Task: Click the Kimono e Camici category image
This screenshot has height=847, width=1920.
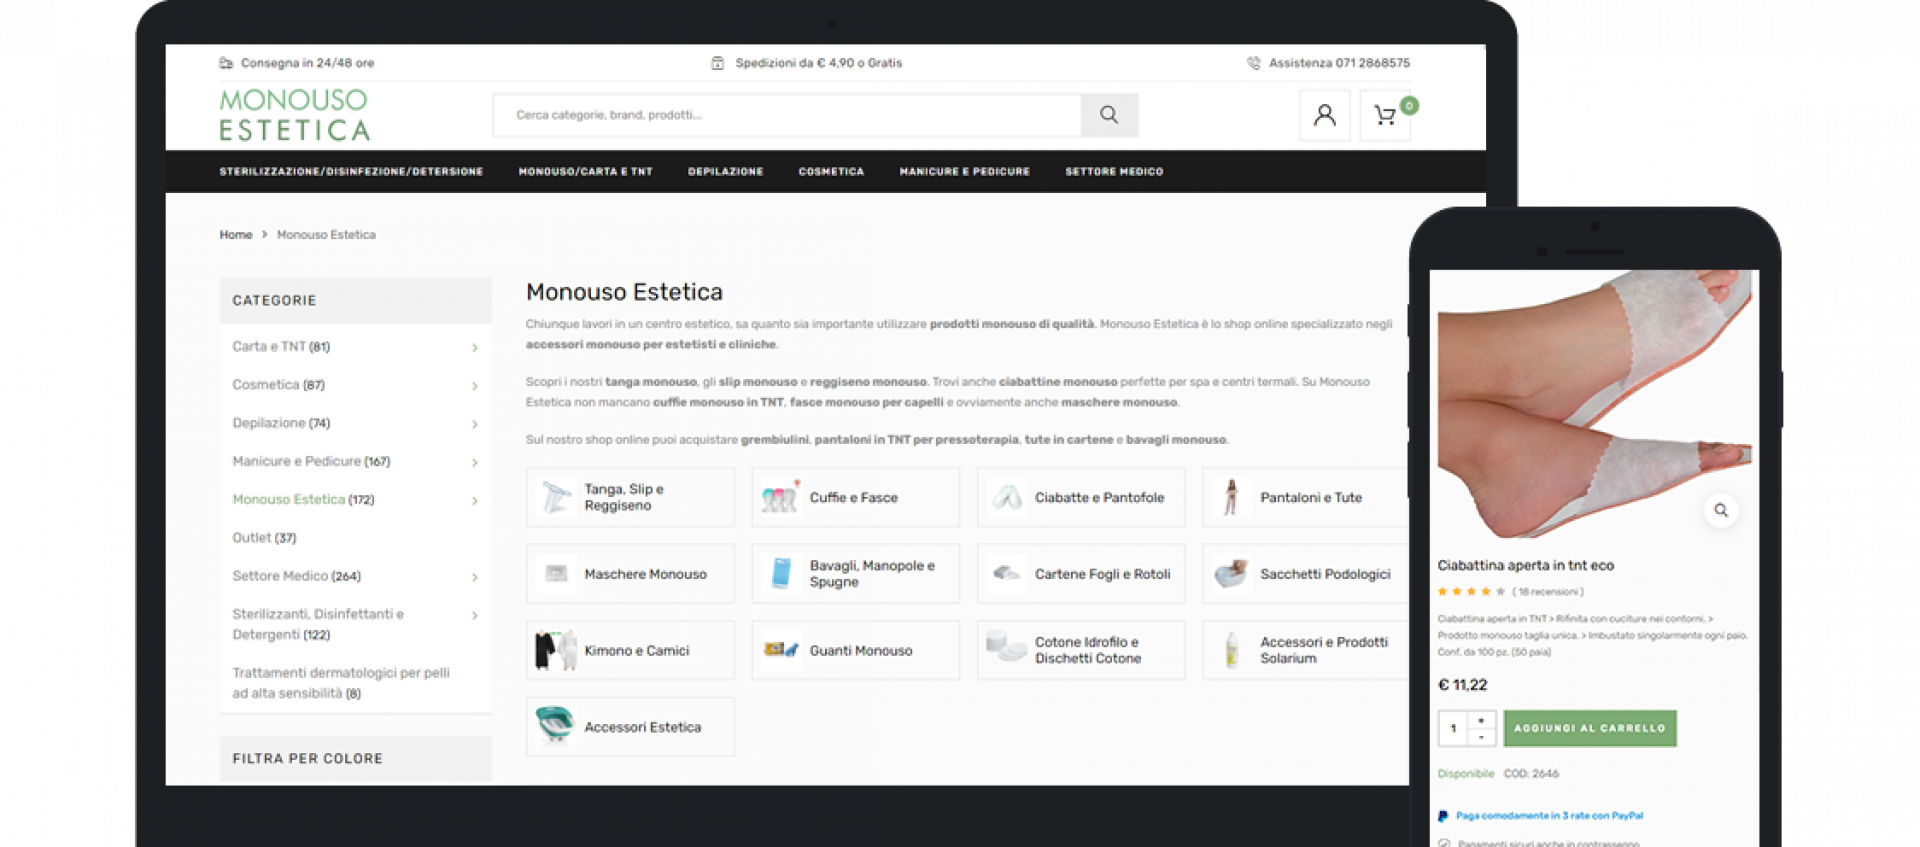Action: point(556,650)
